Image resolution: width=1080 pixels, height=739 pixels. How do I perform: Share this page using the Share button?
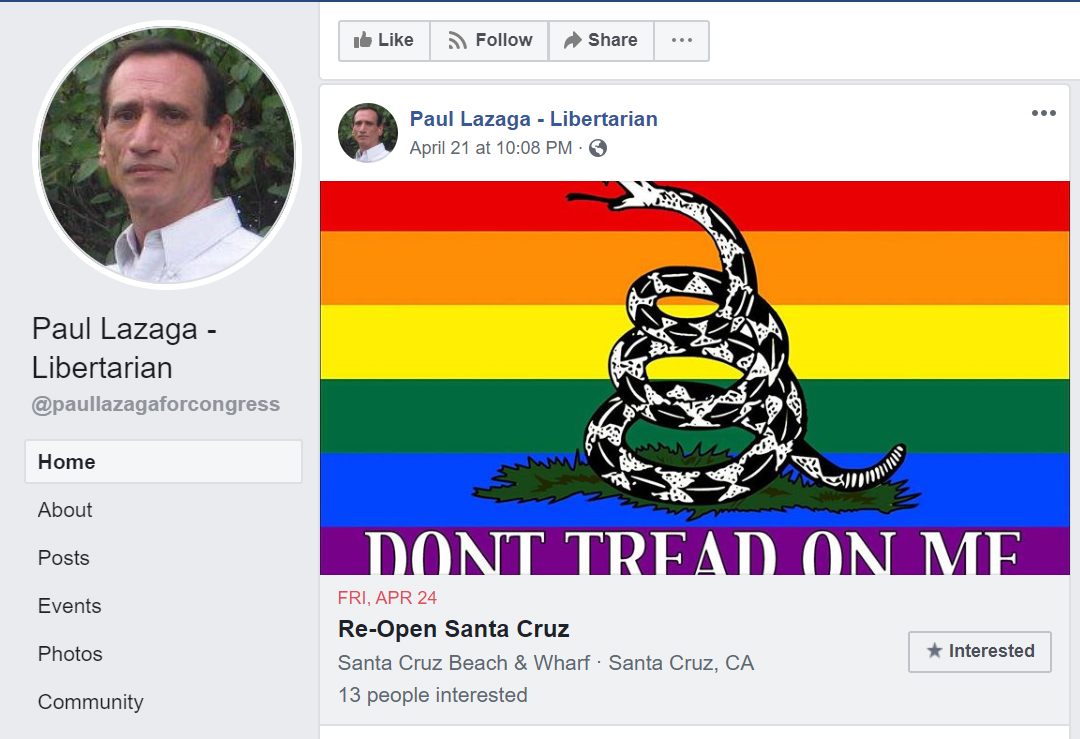(x=601, y=41)
